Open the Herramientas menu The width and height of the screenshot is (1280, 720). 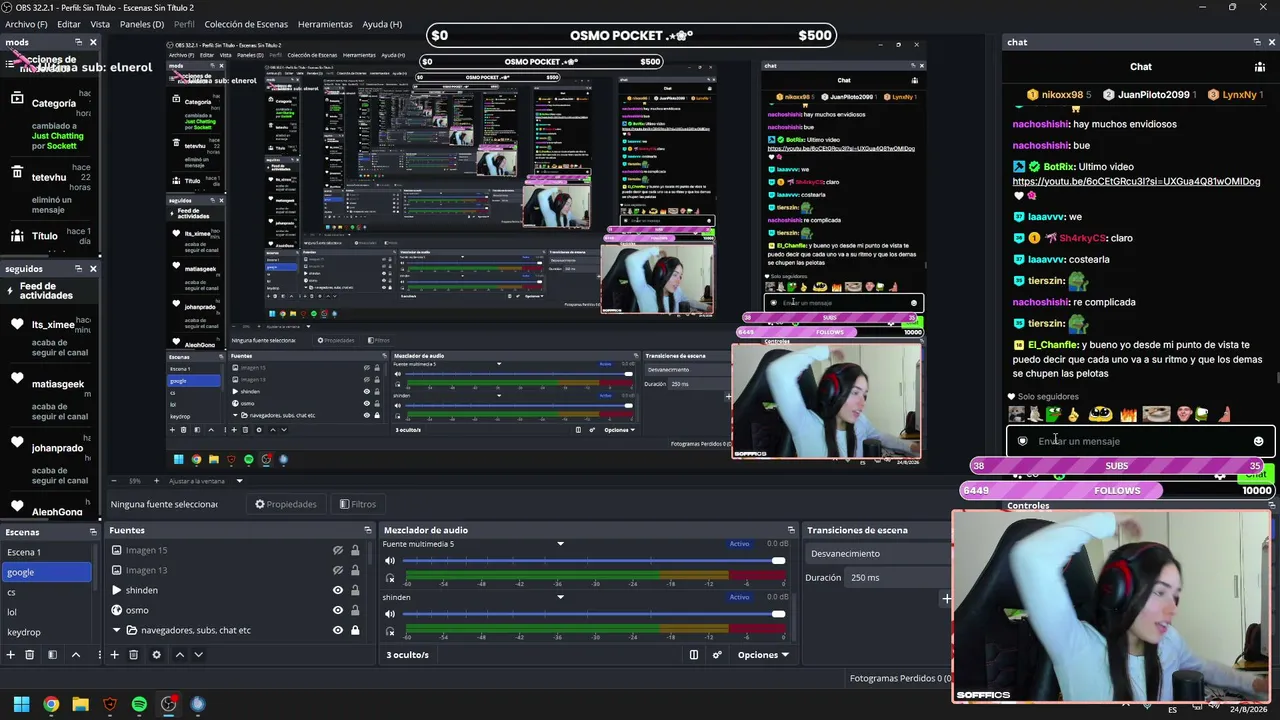[x=325, y=24]
